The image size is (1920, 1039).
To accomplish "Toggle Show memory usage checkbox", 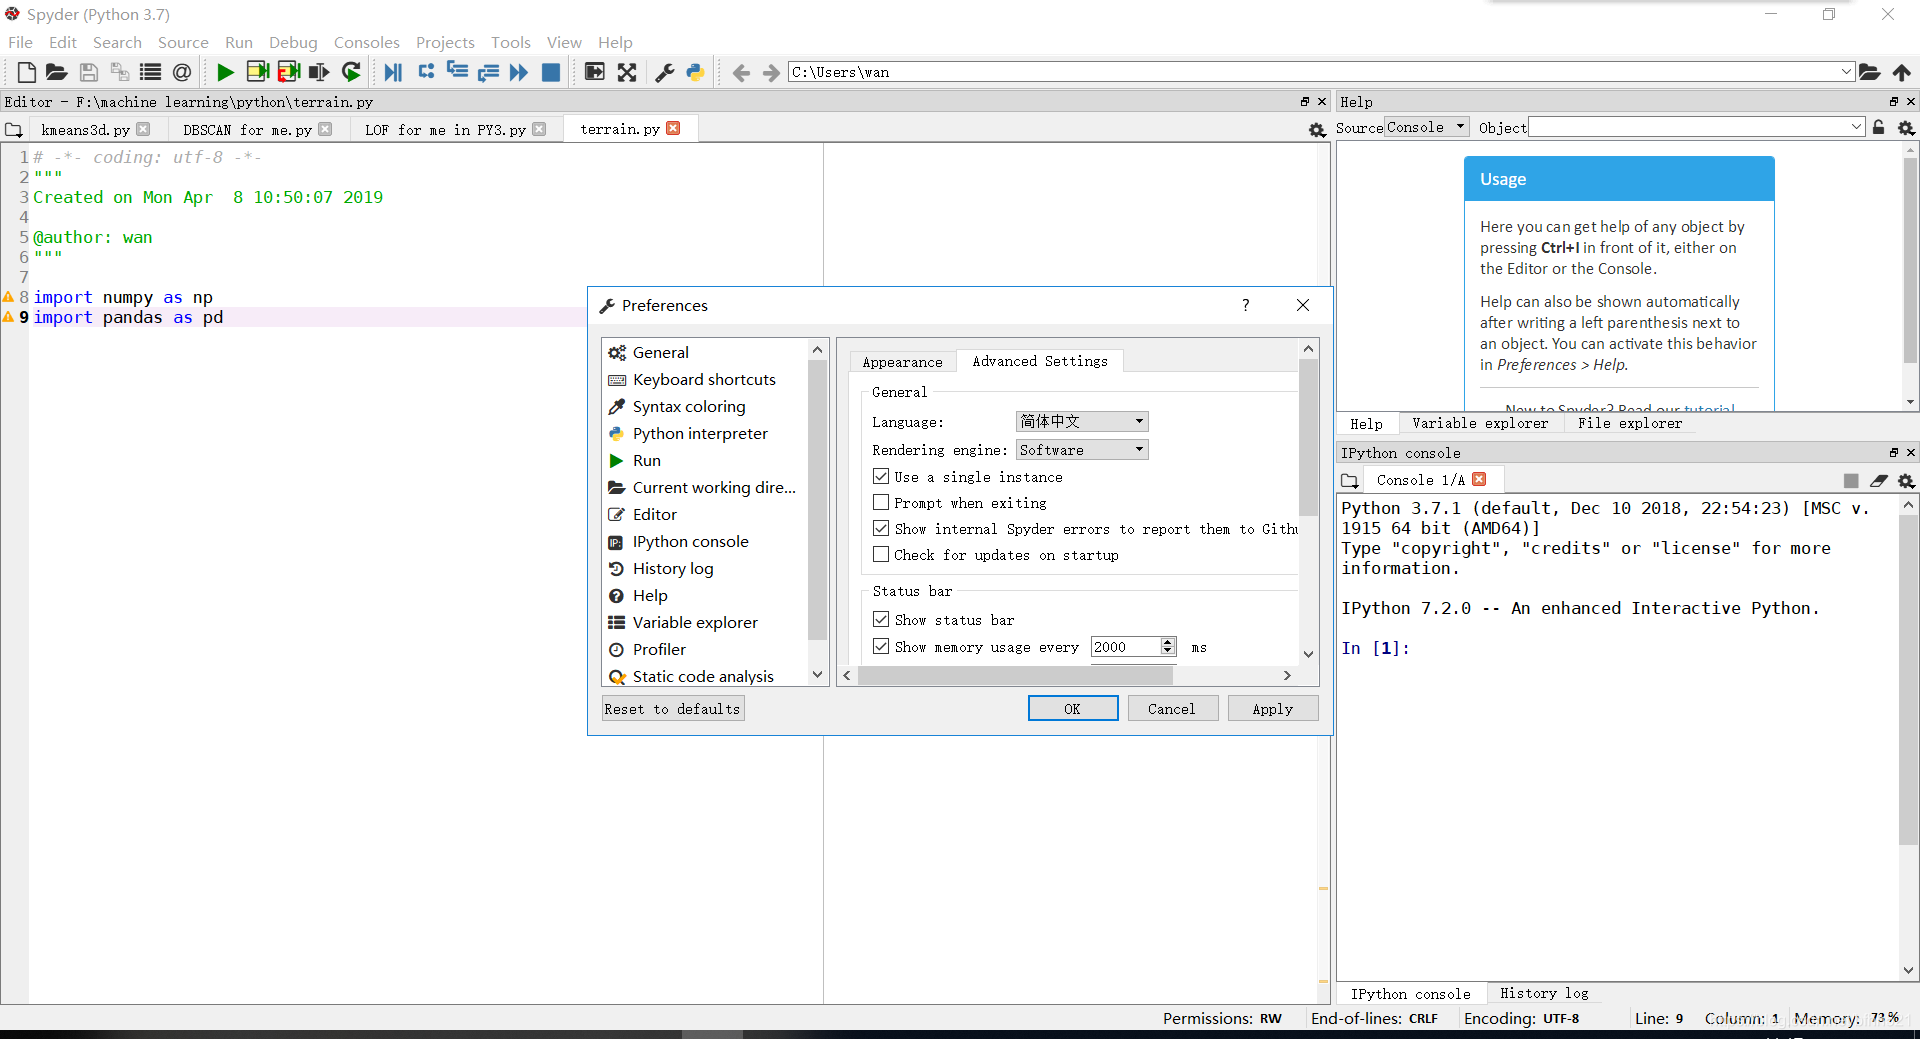I will pyautogui.click(x=881, y=646).
